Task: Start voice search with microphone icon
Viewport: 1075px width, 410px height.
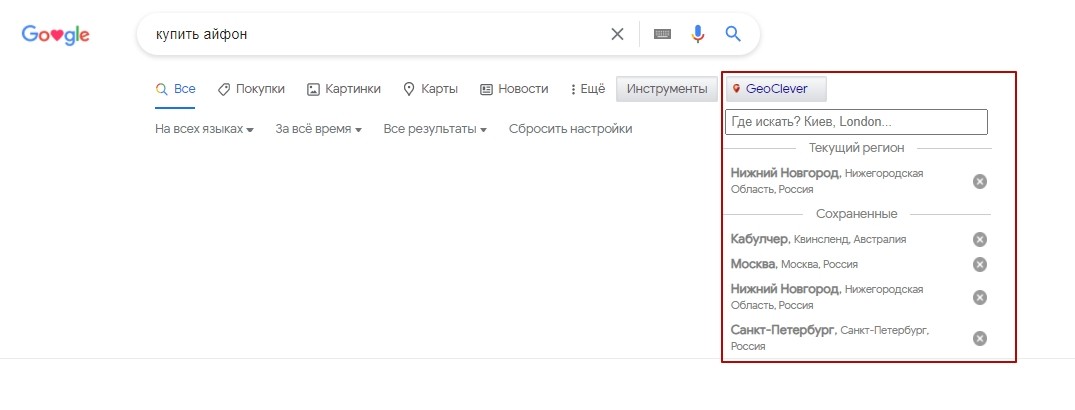Action: [698, 34]
